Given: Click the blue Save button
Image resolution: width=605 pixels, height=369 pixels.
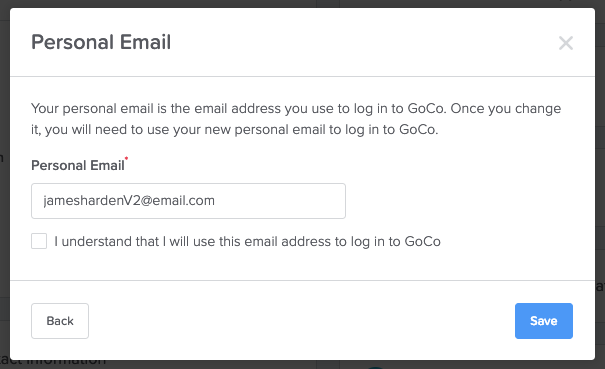Looking at the screenshot, I should click(x=544, y=321).
